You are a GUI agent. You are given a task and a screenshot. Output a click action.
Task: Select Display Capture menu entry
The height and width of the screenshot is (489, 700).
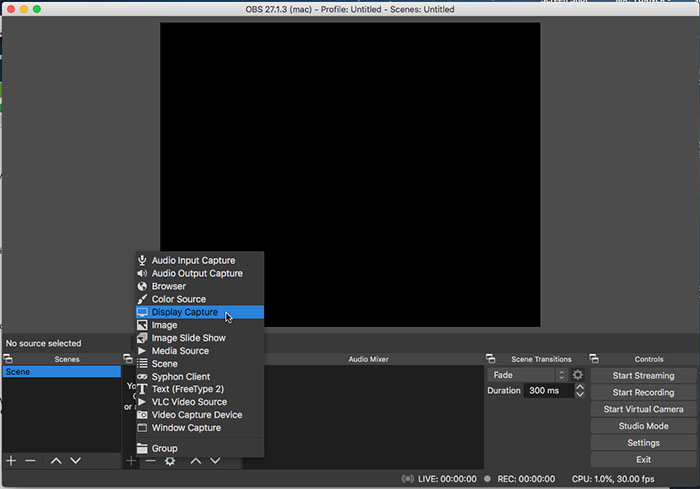pos(200,312)
